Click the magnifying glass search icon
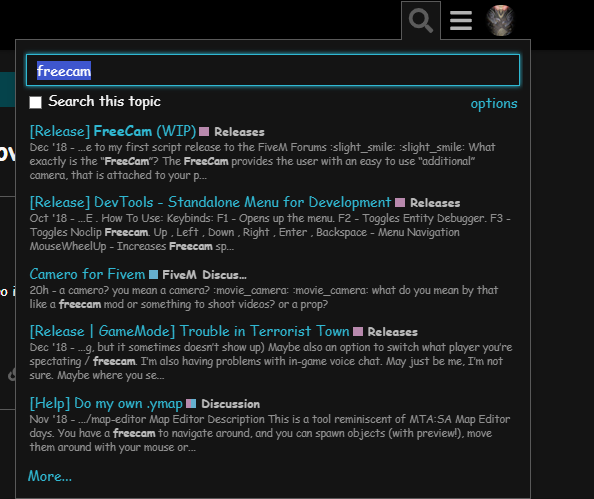The image size is (594, 499). (421, 21)
